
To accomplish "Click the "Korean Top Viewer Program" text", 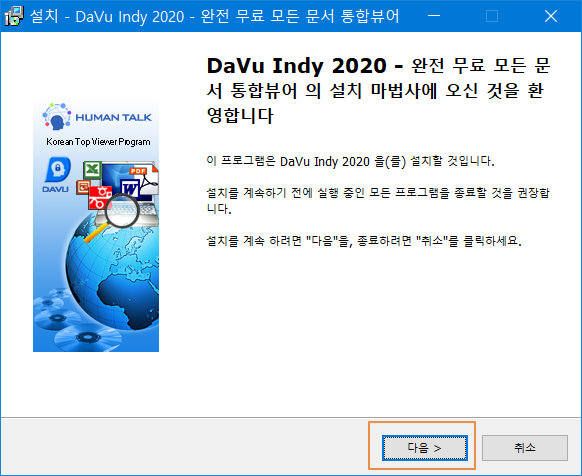I will point(98,142).
